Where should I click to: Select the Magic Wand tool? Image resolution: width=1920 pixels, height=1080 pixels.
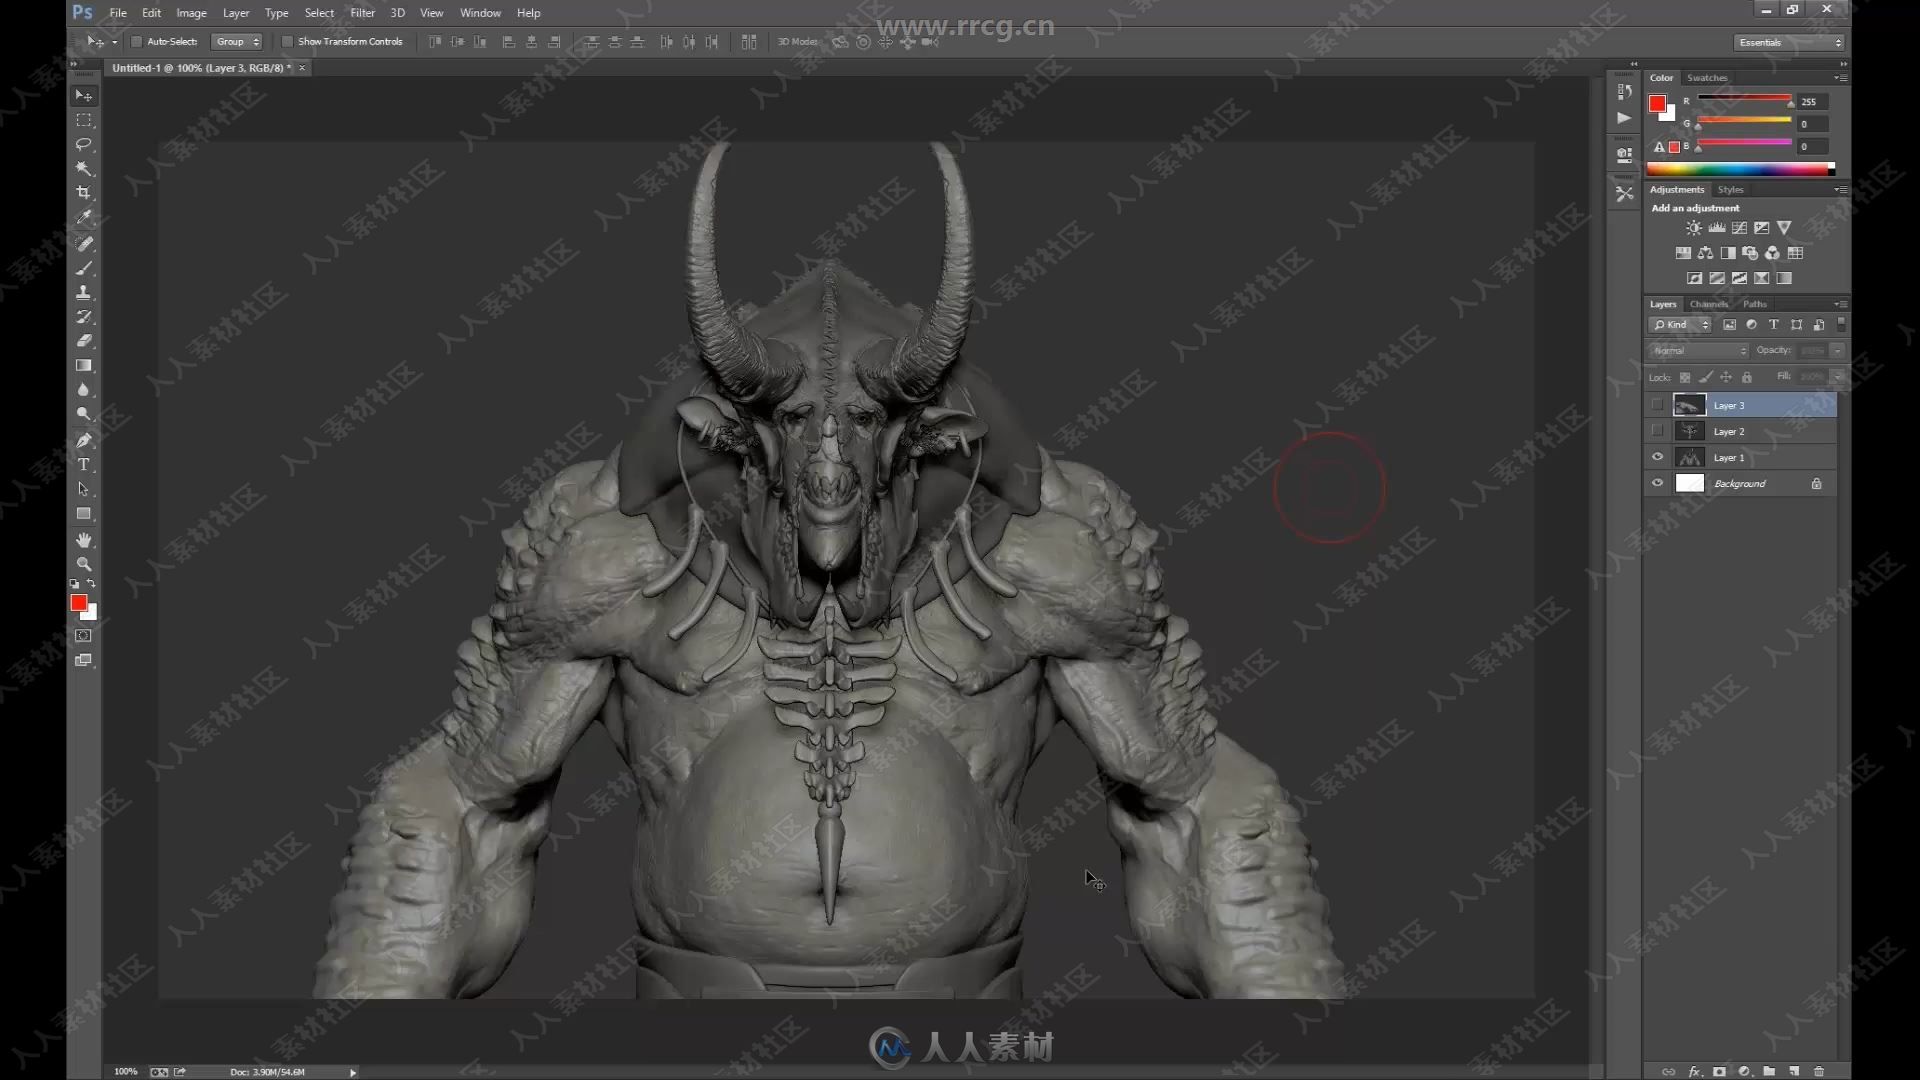click(84, 169)
